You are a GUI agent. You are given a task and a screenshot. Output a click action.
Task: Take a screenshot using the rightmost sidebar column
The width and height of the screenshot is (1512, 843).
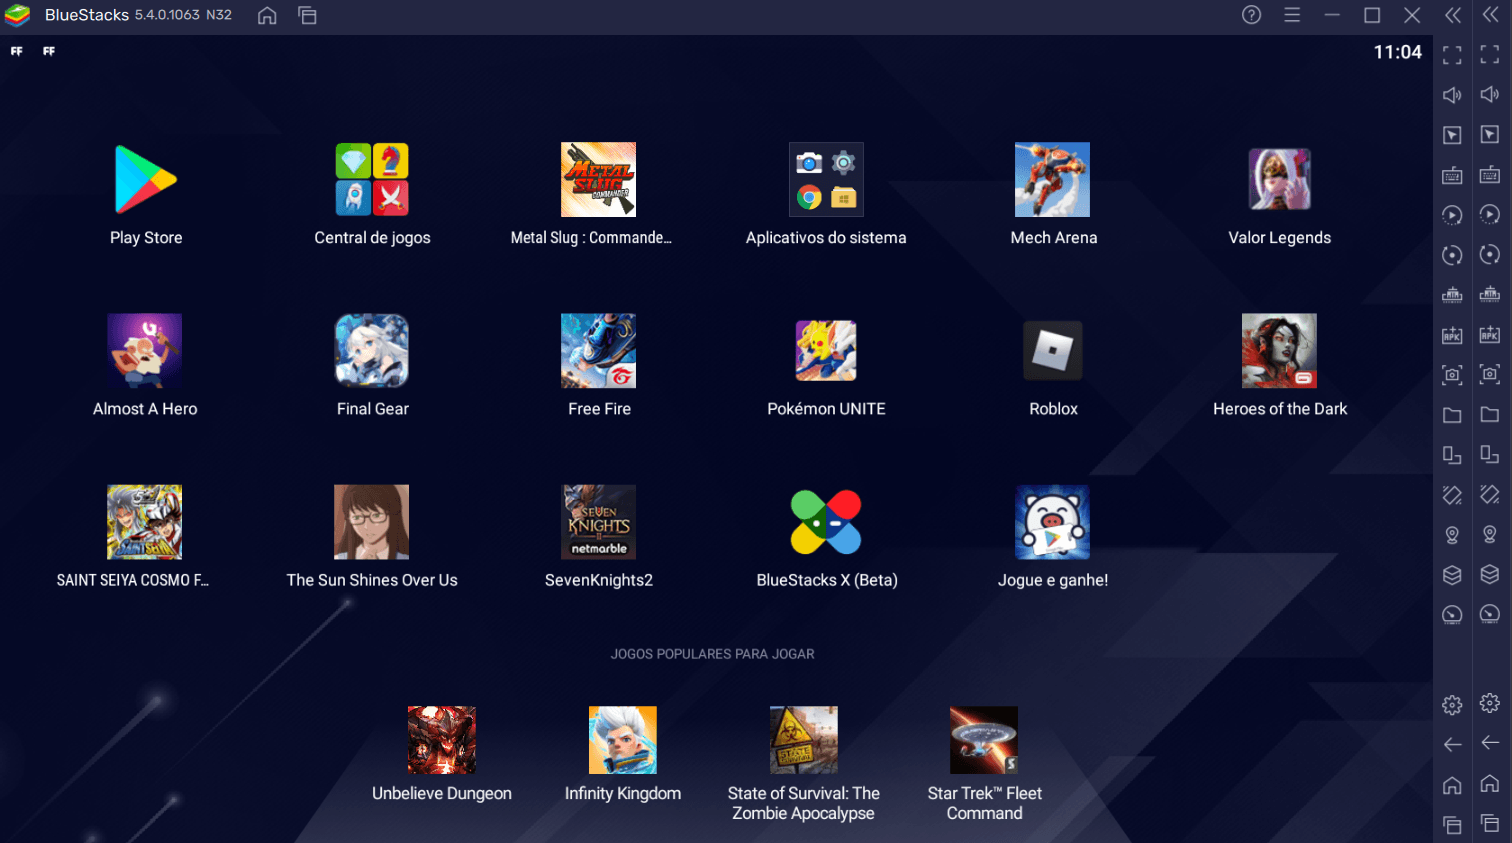pyautogui.click(x=1490, y=374)
